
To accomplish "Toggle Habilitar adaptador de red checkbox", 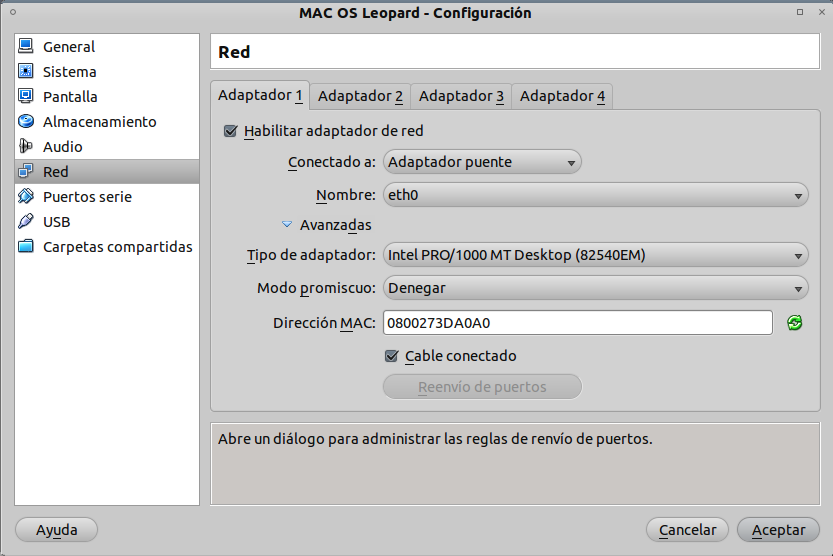I will tap(230, 131).
